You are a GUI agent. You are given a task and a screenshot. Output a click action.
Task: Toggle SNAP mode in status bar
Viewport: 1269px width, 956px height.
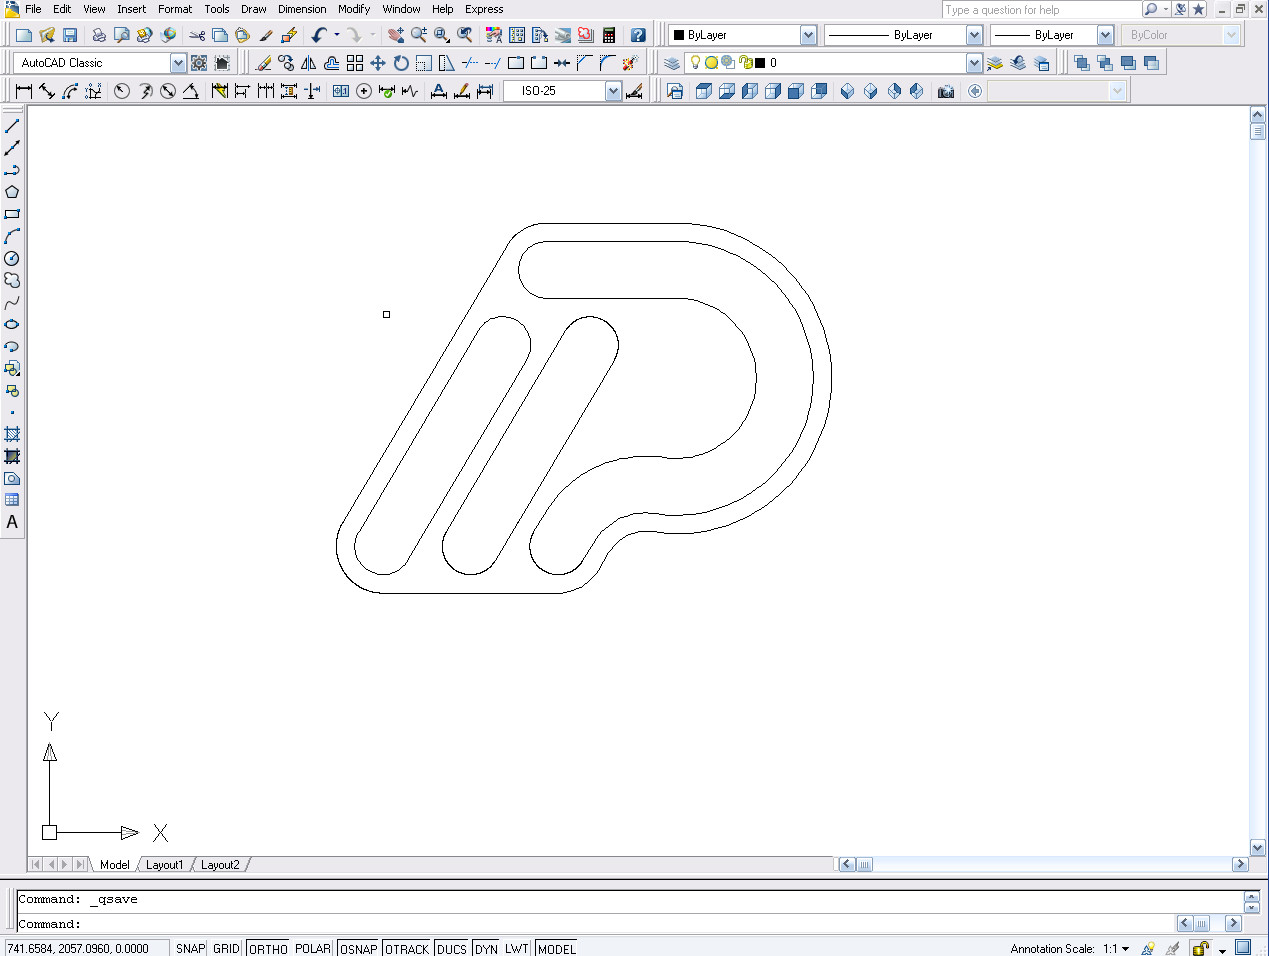pyautogui.click(x=190, y=948)
